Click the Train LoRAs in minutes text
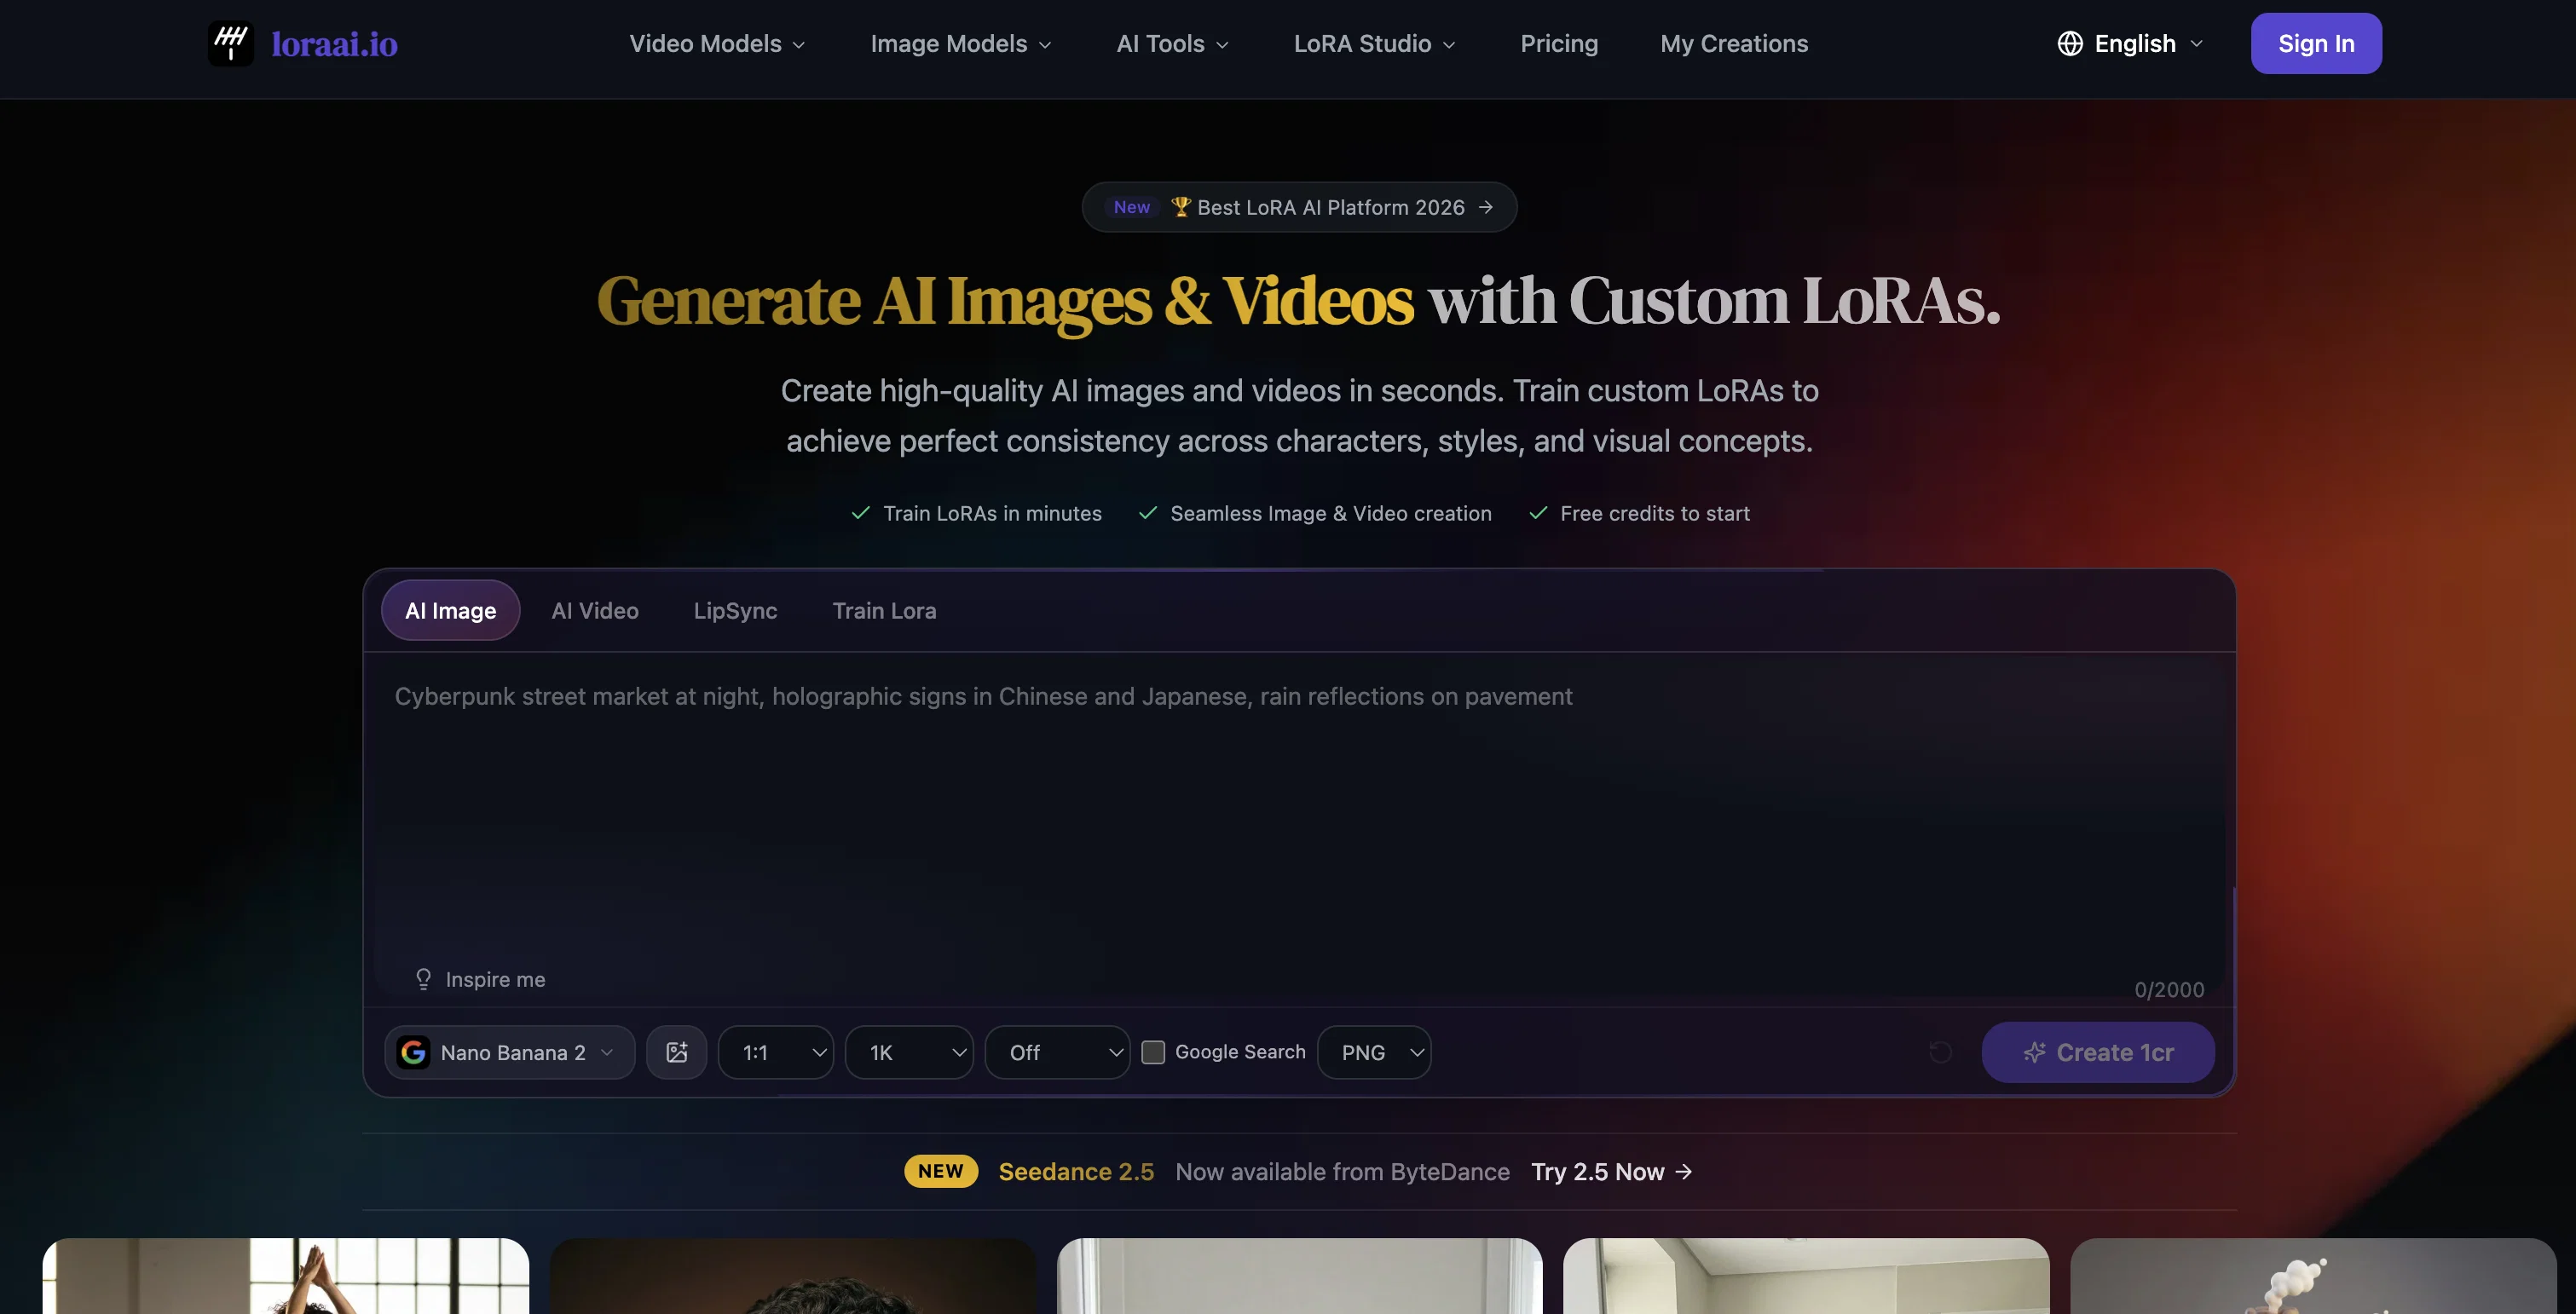This screenshot has width=2576, height=1314. 992,513
